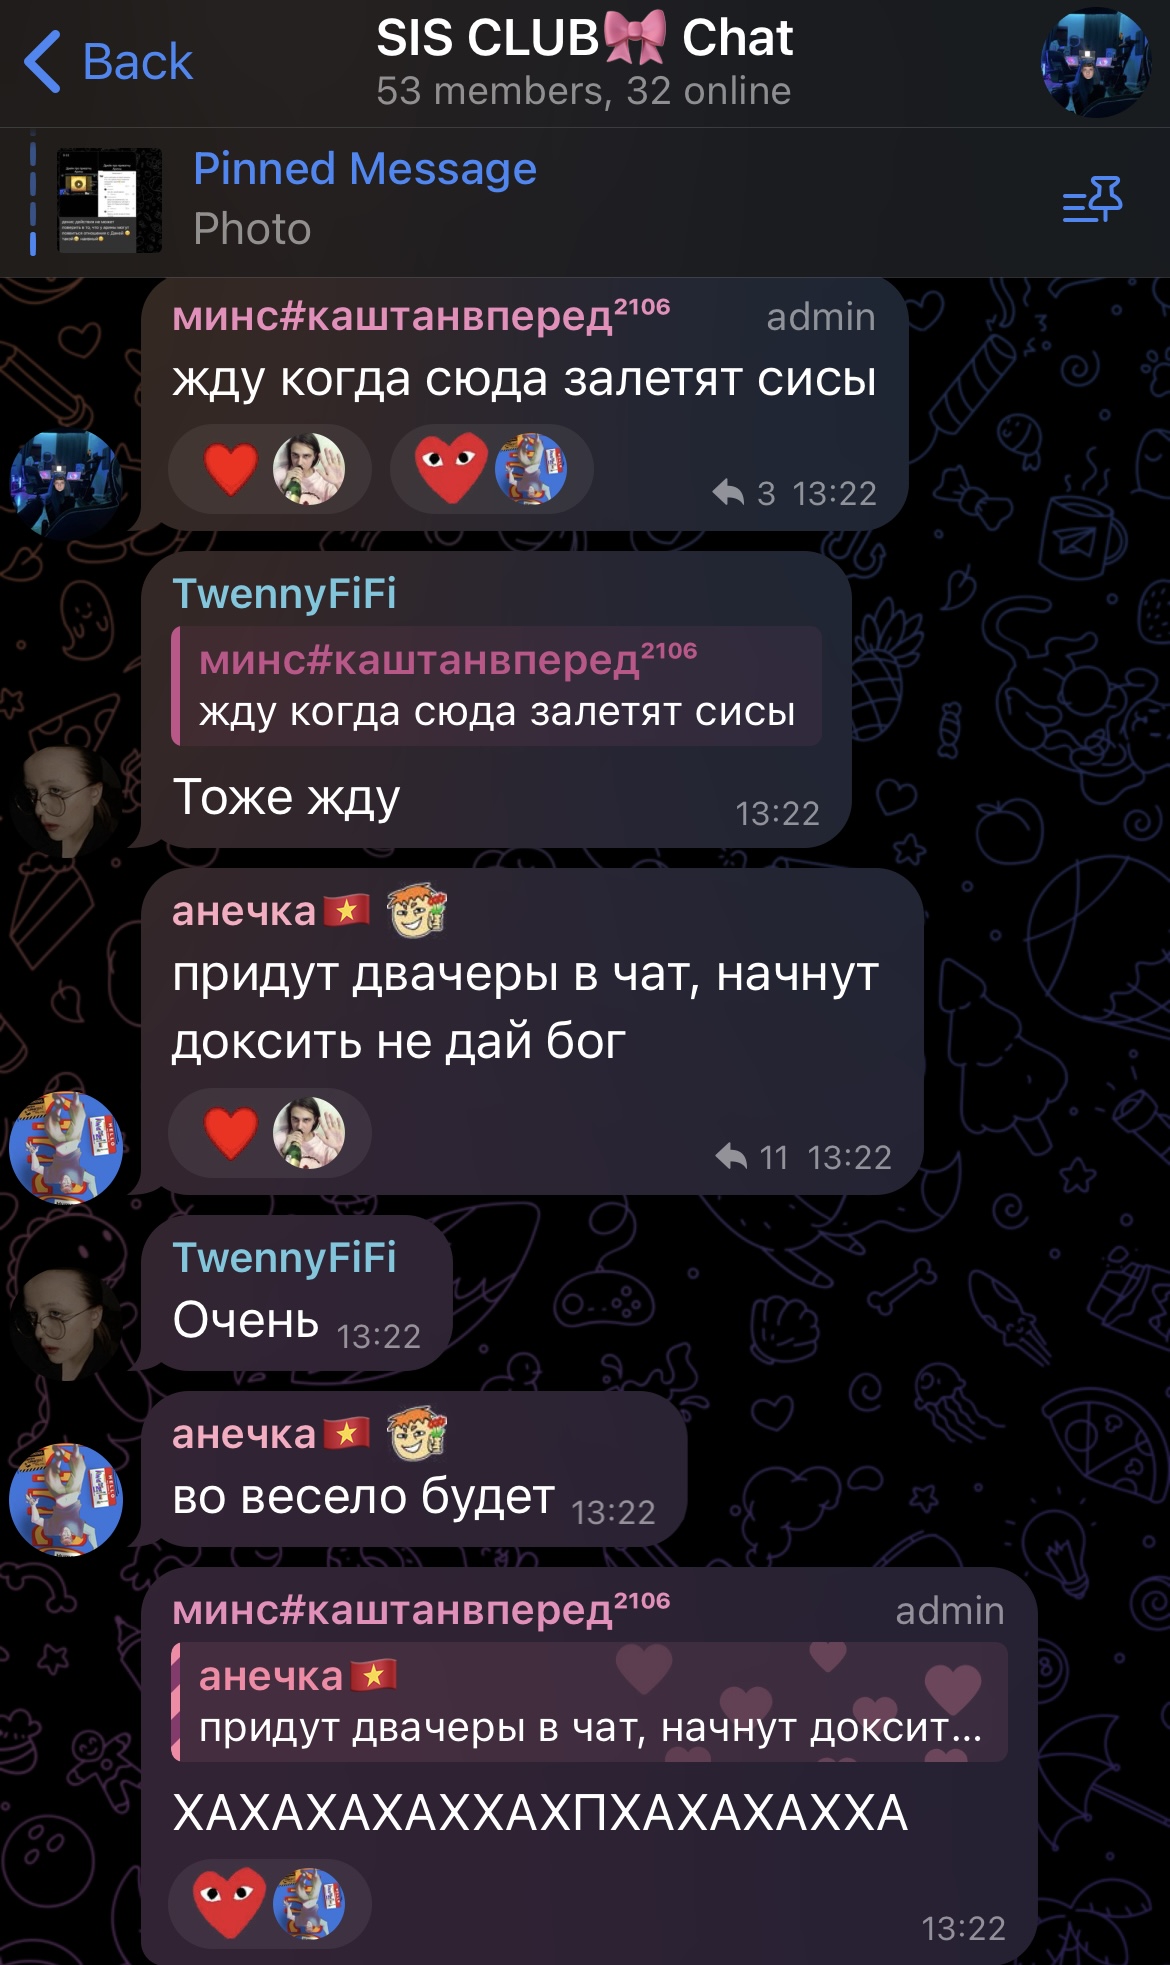Open quoted reply inside TwennyFiFi's message
Screen dimensions: 1170x1965
coord(497,686)
